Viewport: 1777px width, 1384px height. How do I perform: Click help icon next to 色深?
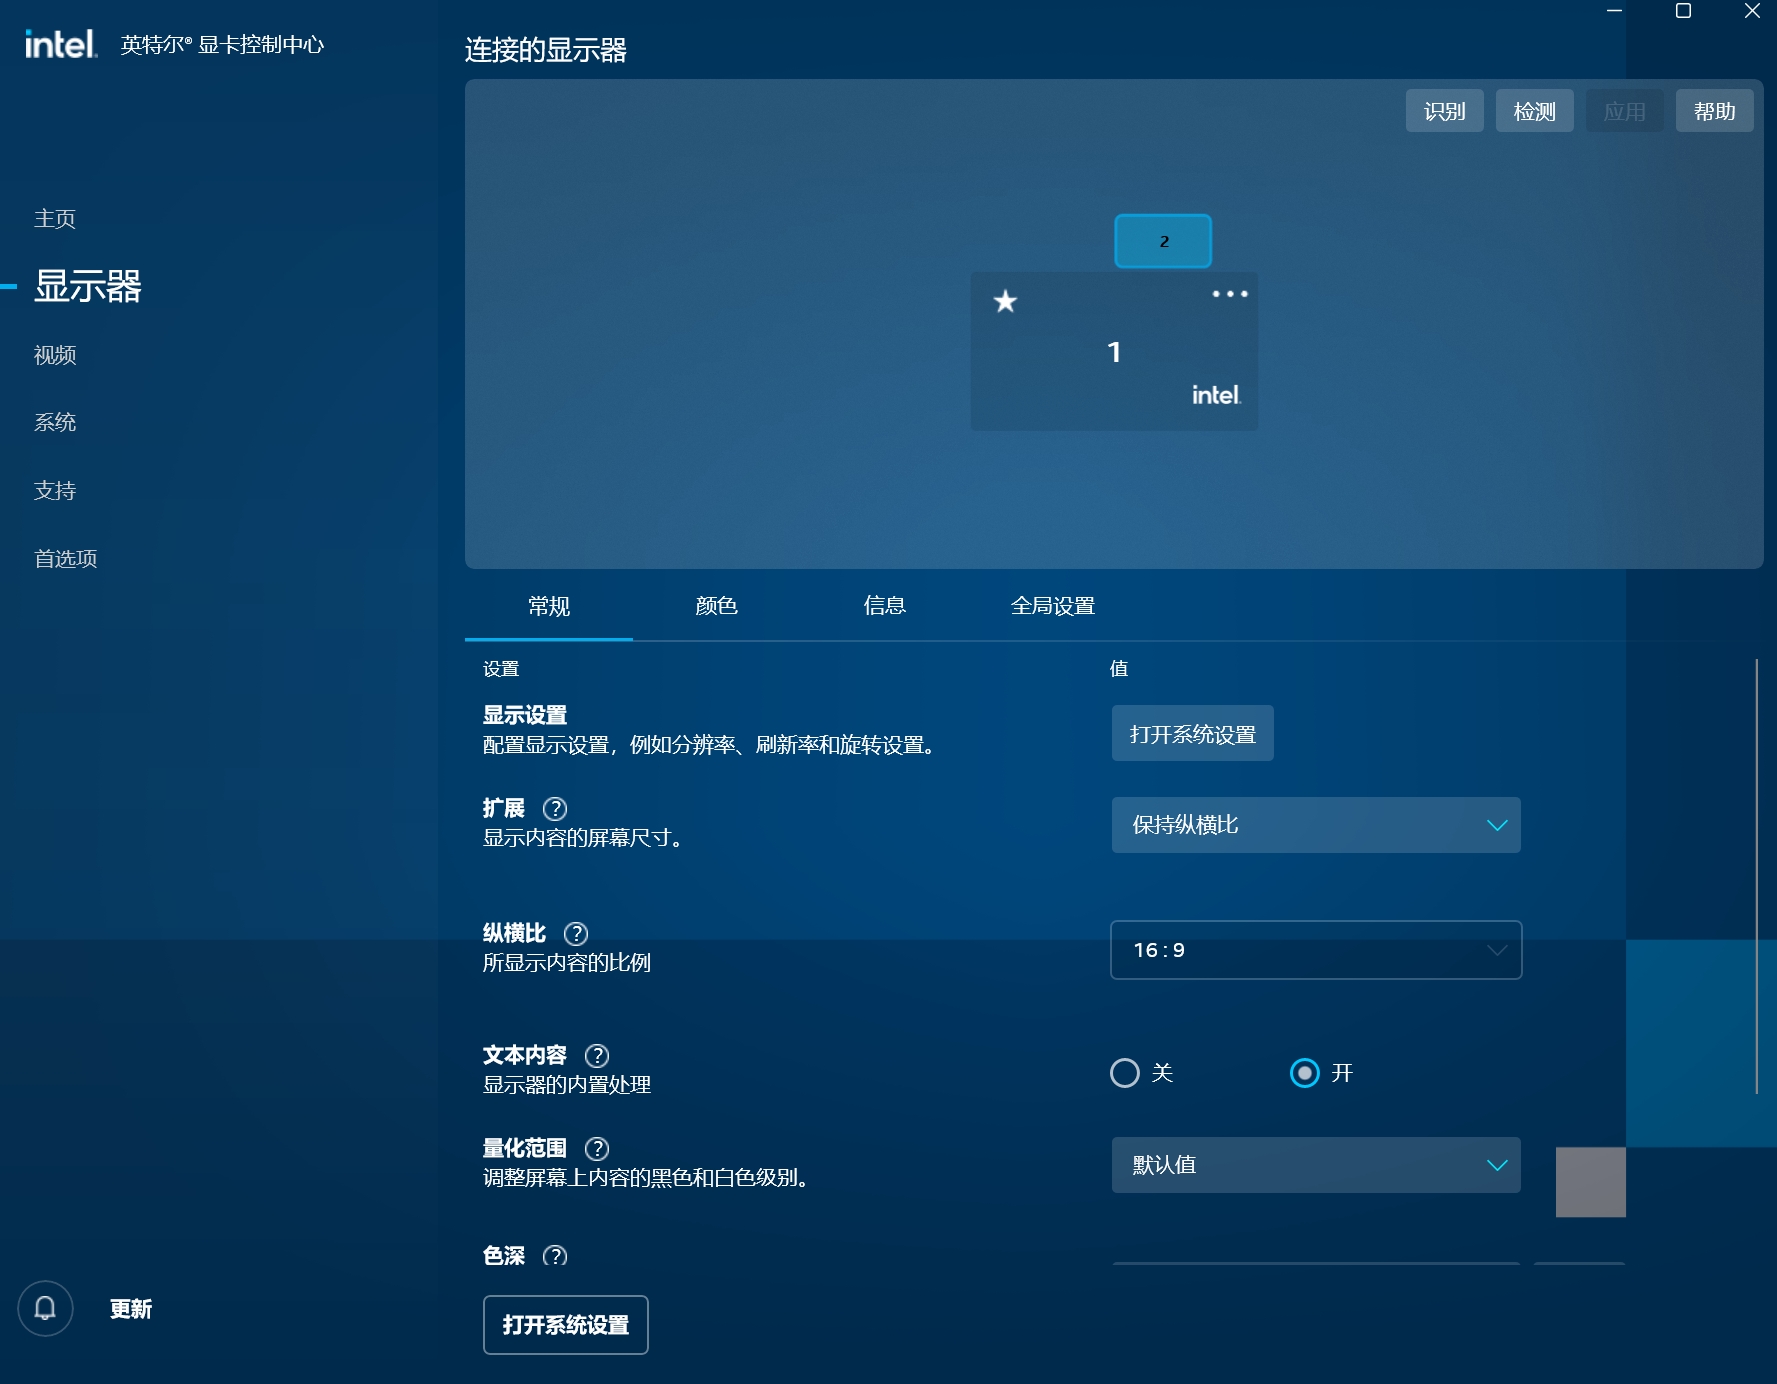[x=554, y=1255]
